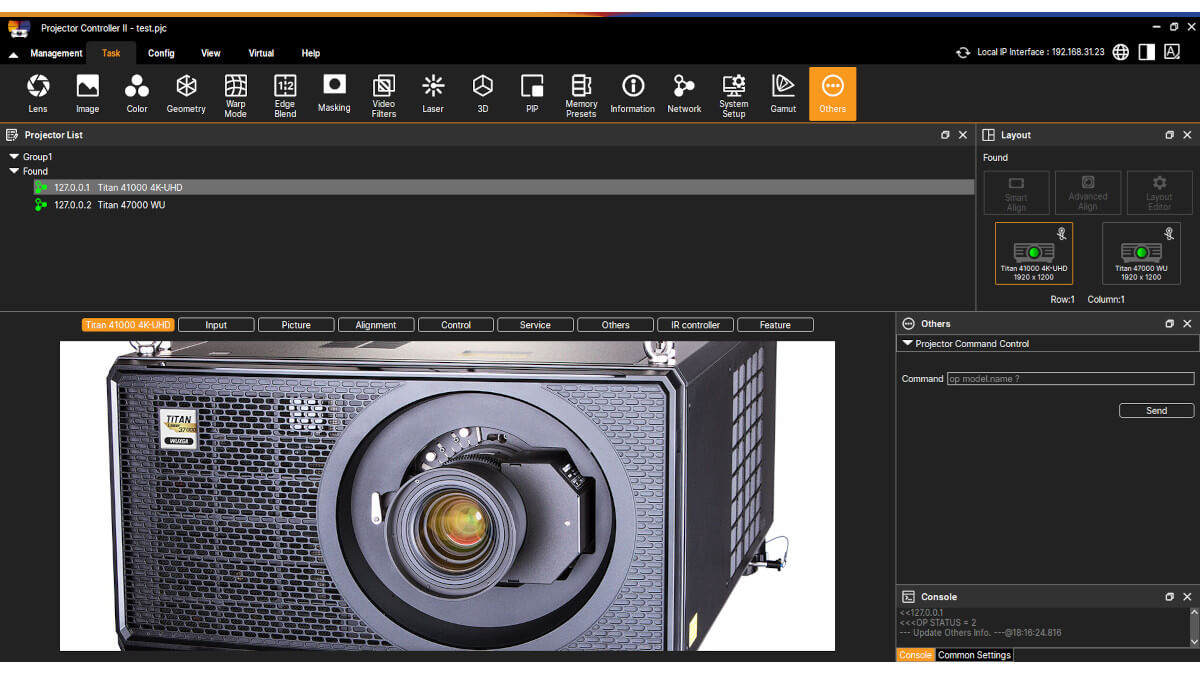Screen dimensions: 1200x675
Task: Open the Help tab
Action: coord(311,54)
